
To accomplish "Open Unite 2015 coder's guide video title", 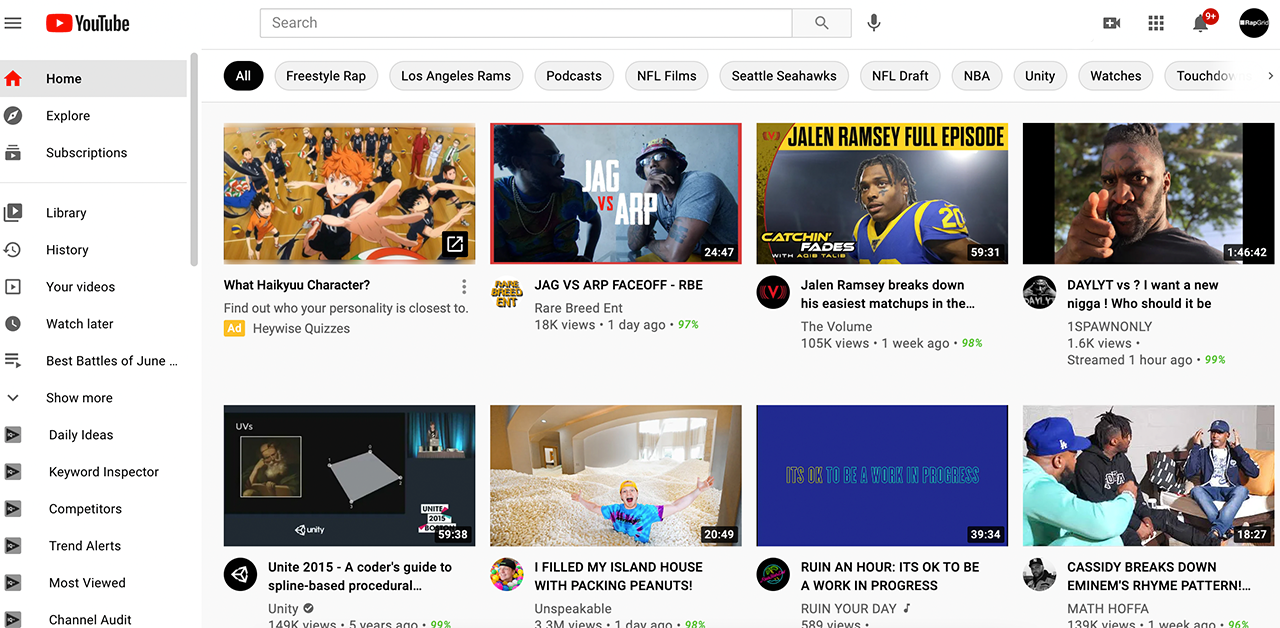I will (360, 576).
